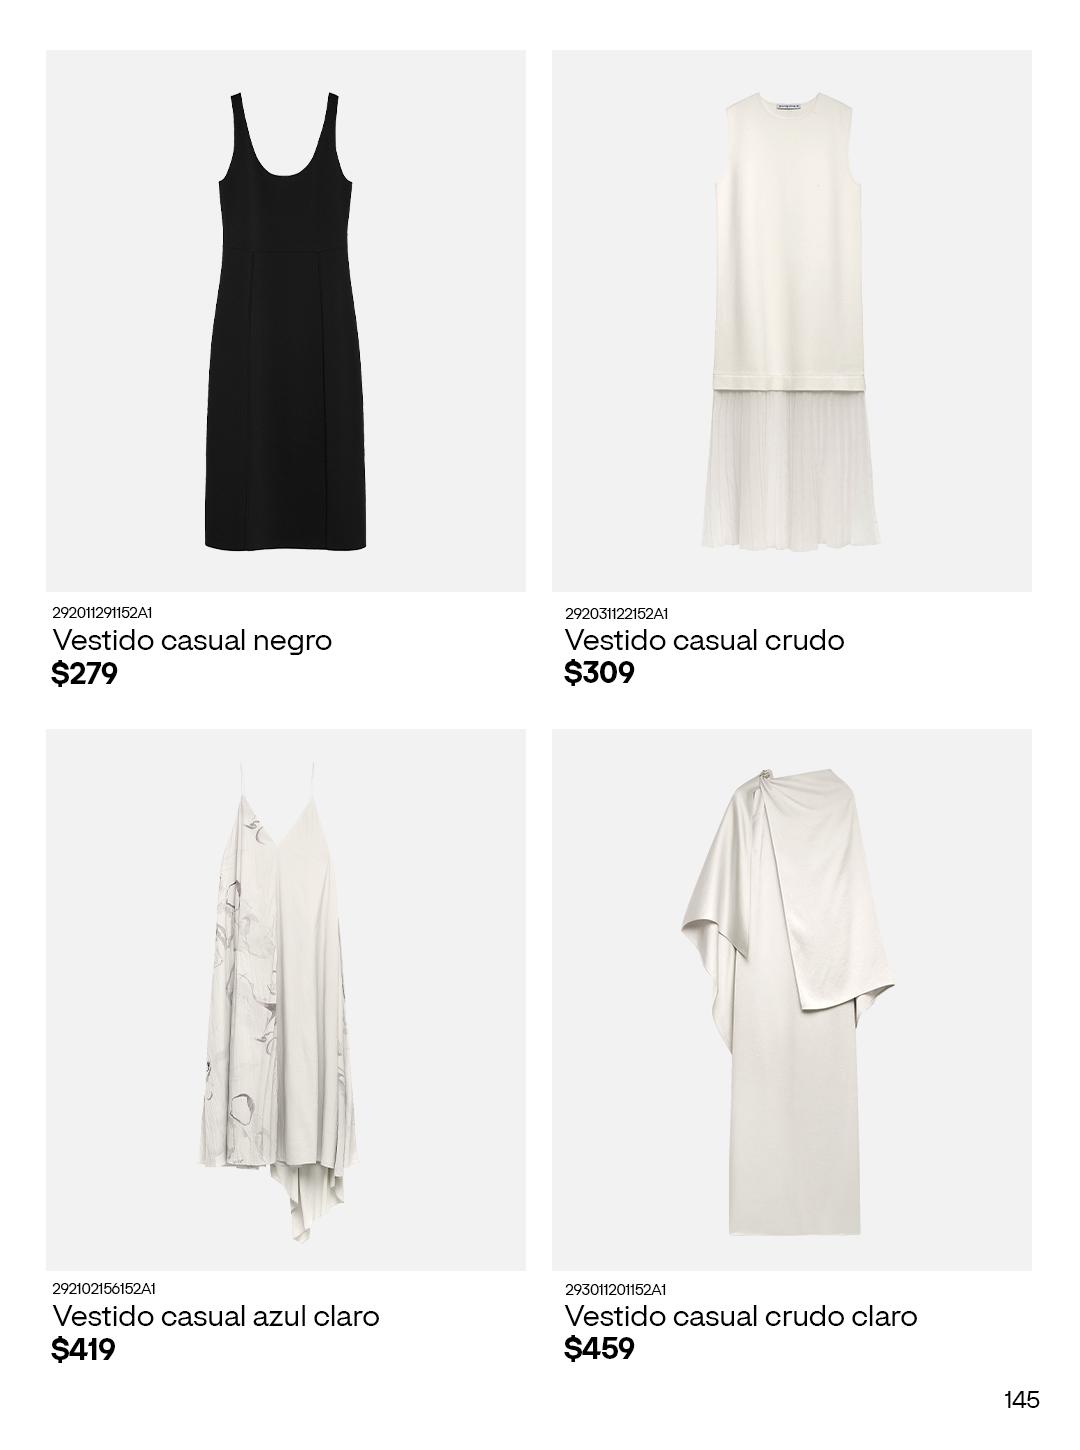The image size is (1080, 1450).
Task: Select the $419 price label
Action: point(84,1350)
